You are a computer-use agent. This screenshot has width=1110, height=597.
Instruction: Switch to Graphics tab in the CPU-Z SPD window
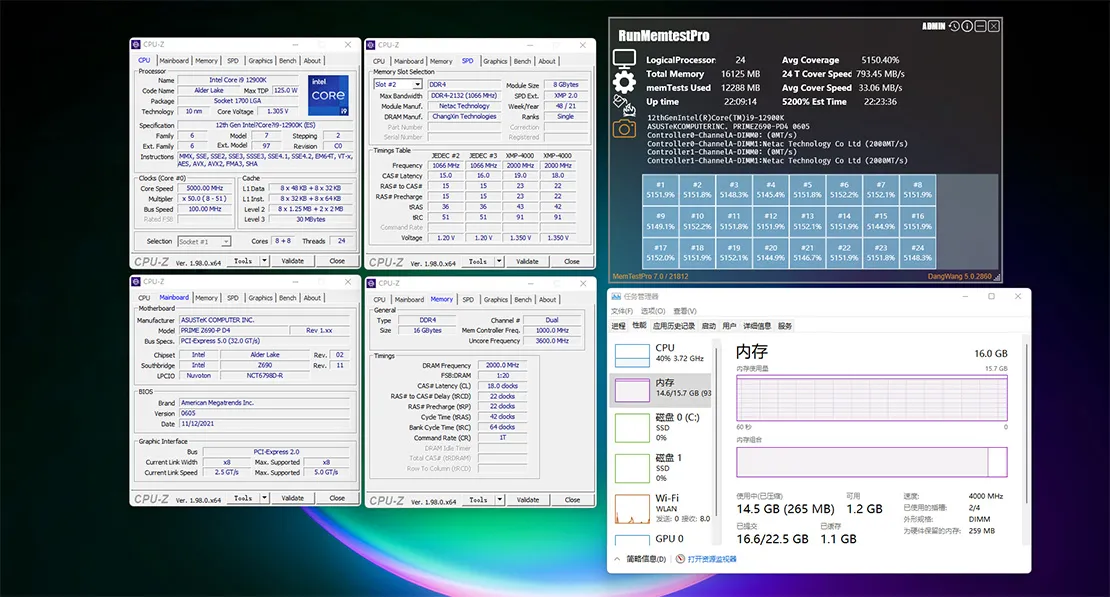[x=495, y=61]
